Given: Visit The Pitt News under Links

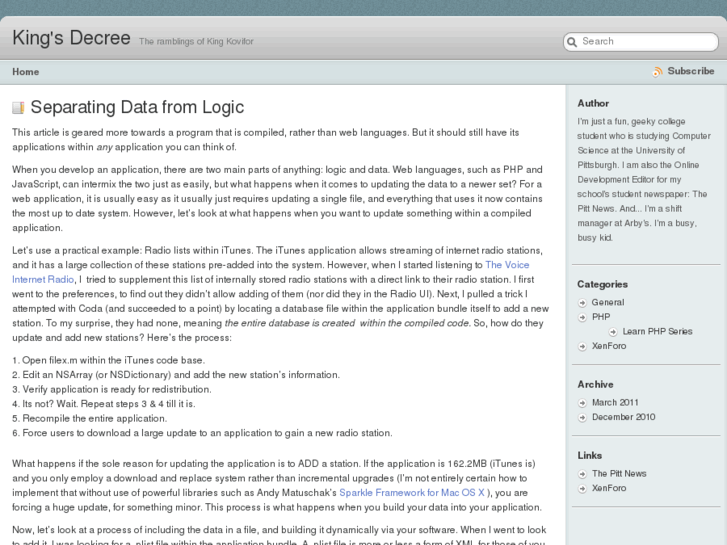Looking at the screenshot, I should 619,474.
